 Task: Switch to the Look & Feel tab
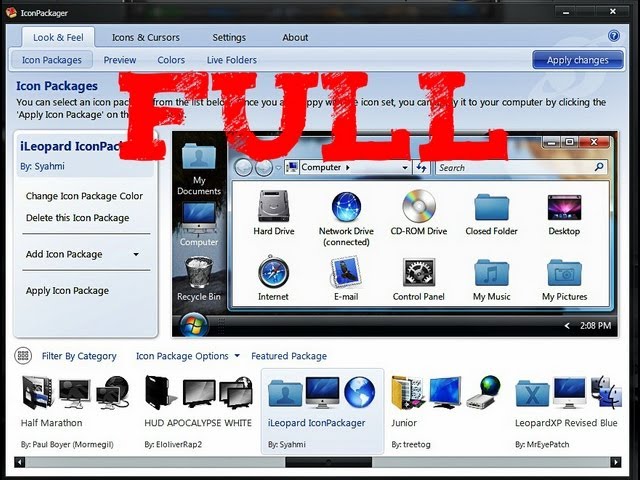pos(58,38)
